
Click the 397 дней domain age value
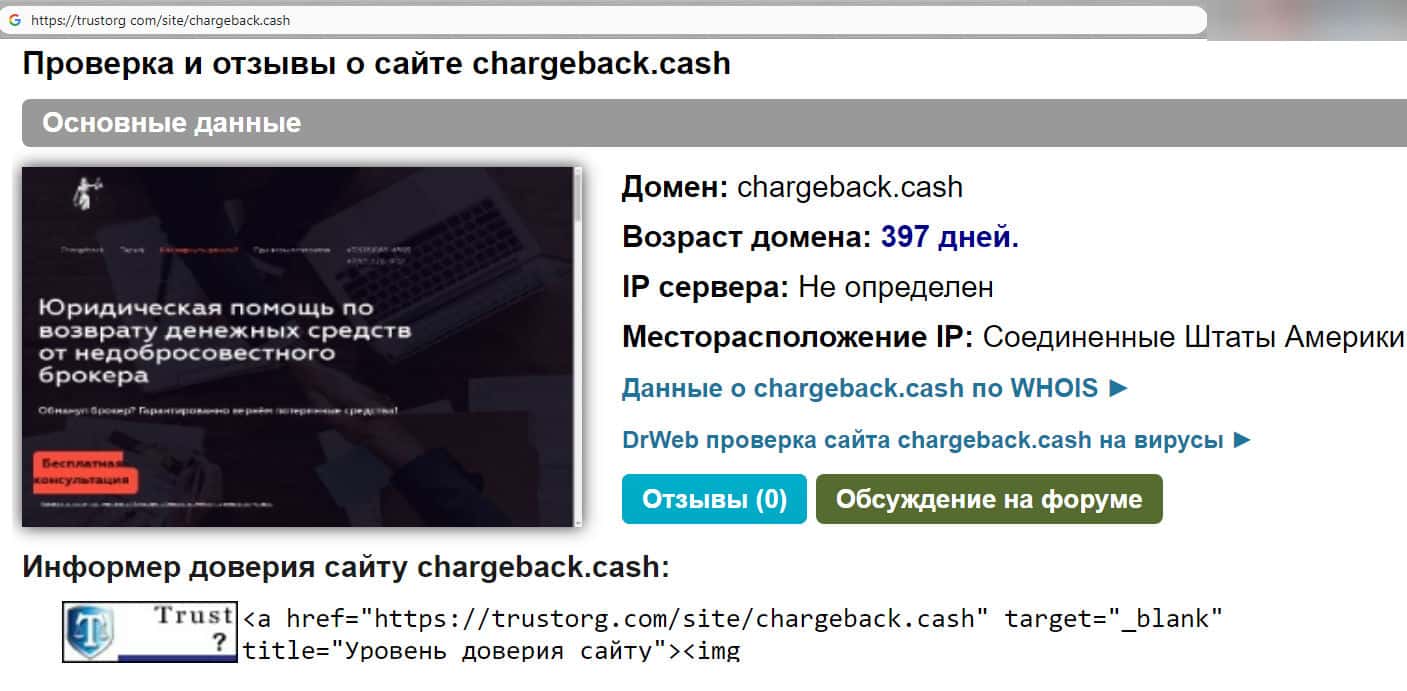pos(950,238)
